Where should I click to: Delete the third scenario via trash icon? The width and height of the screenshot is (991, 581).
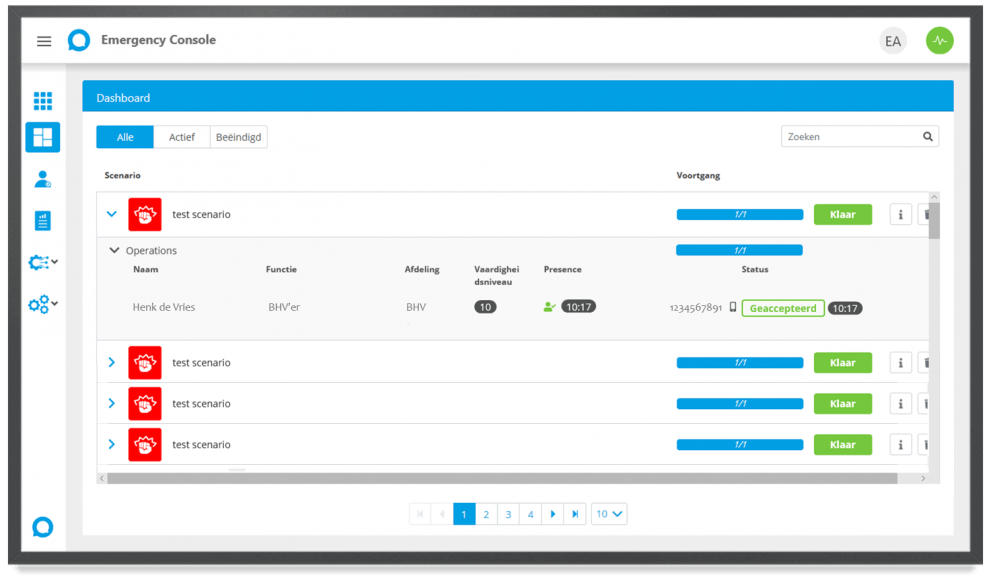tap(925, 403)
